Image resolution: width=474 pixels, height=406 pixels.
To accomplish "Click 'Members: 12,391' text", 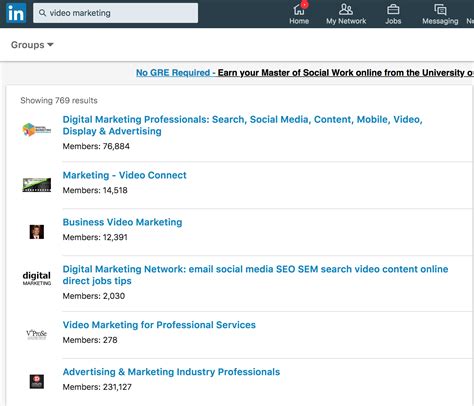I will 95,237.
